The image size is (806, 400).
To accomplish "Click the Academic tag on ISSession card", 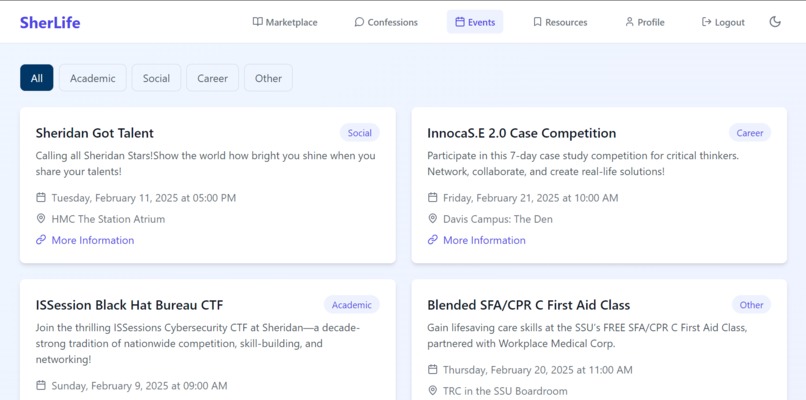I will [352, 304].
